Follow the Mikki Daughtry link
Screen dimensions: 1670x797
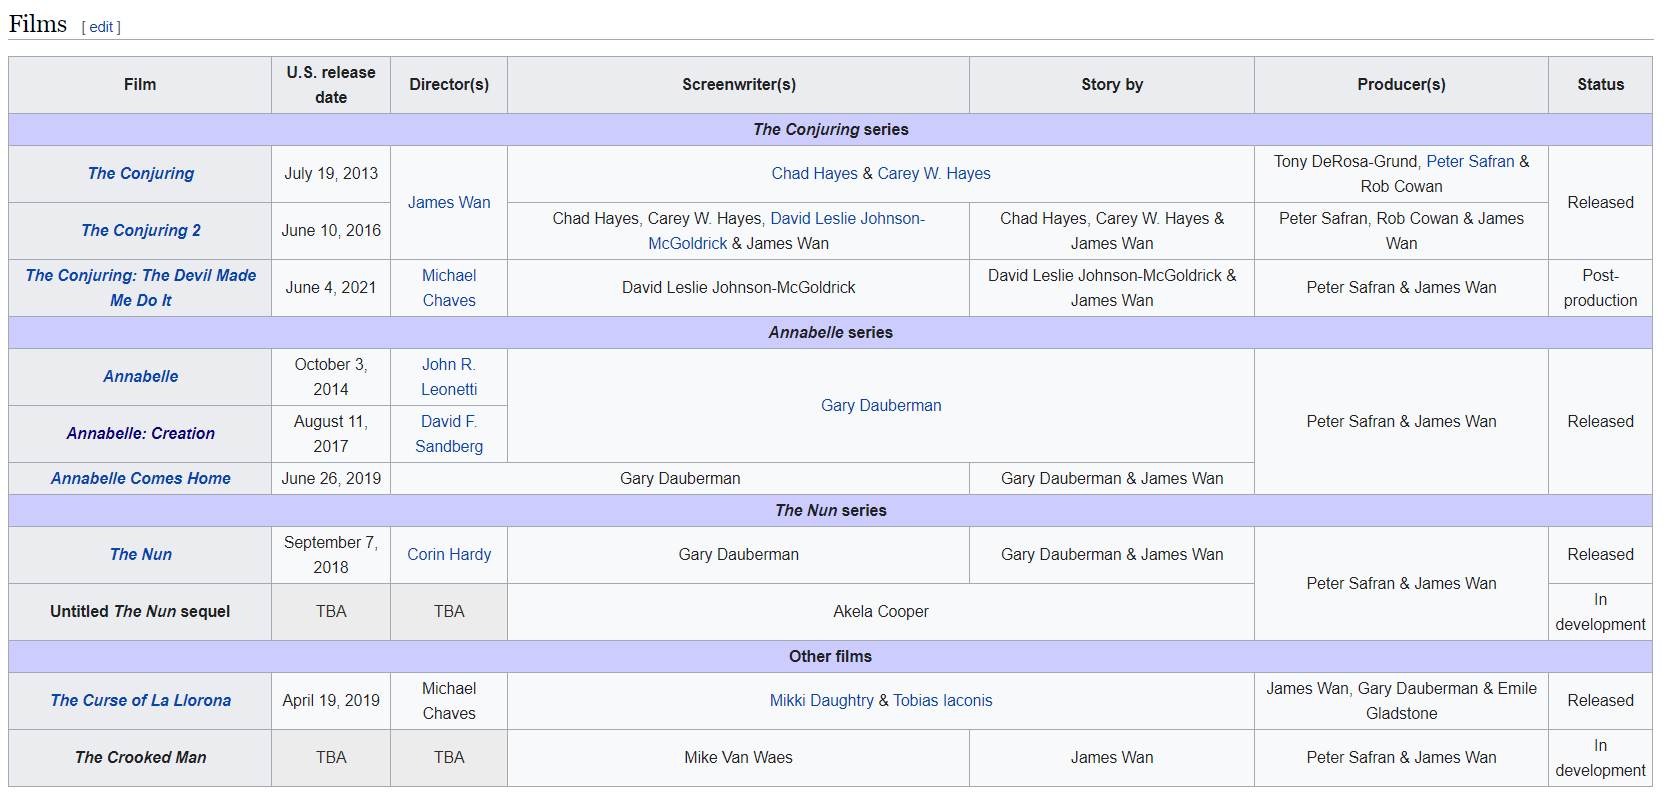point(821,701)
